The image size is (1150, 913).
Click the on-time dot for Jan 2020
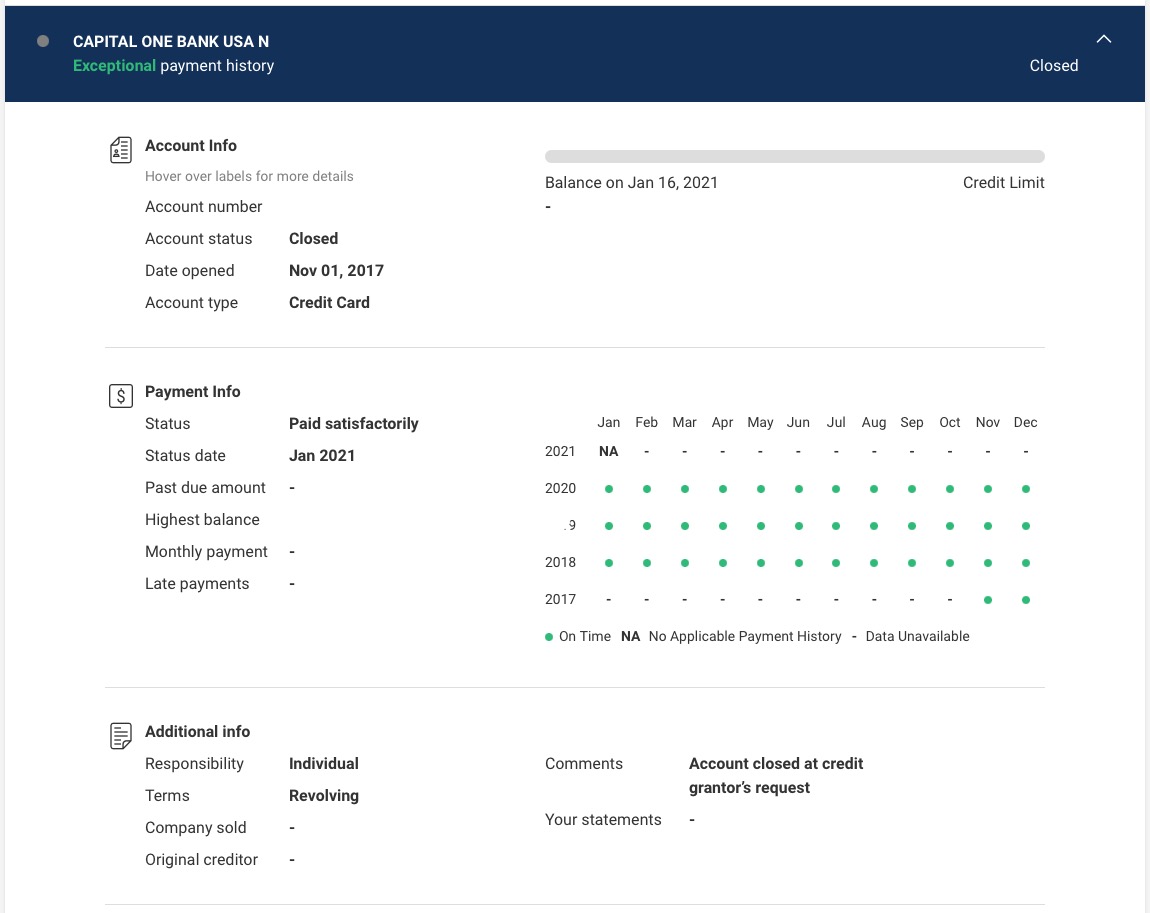pyautogui.click(x=609, y=489)
